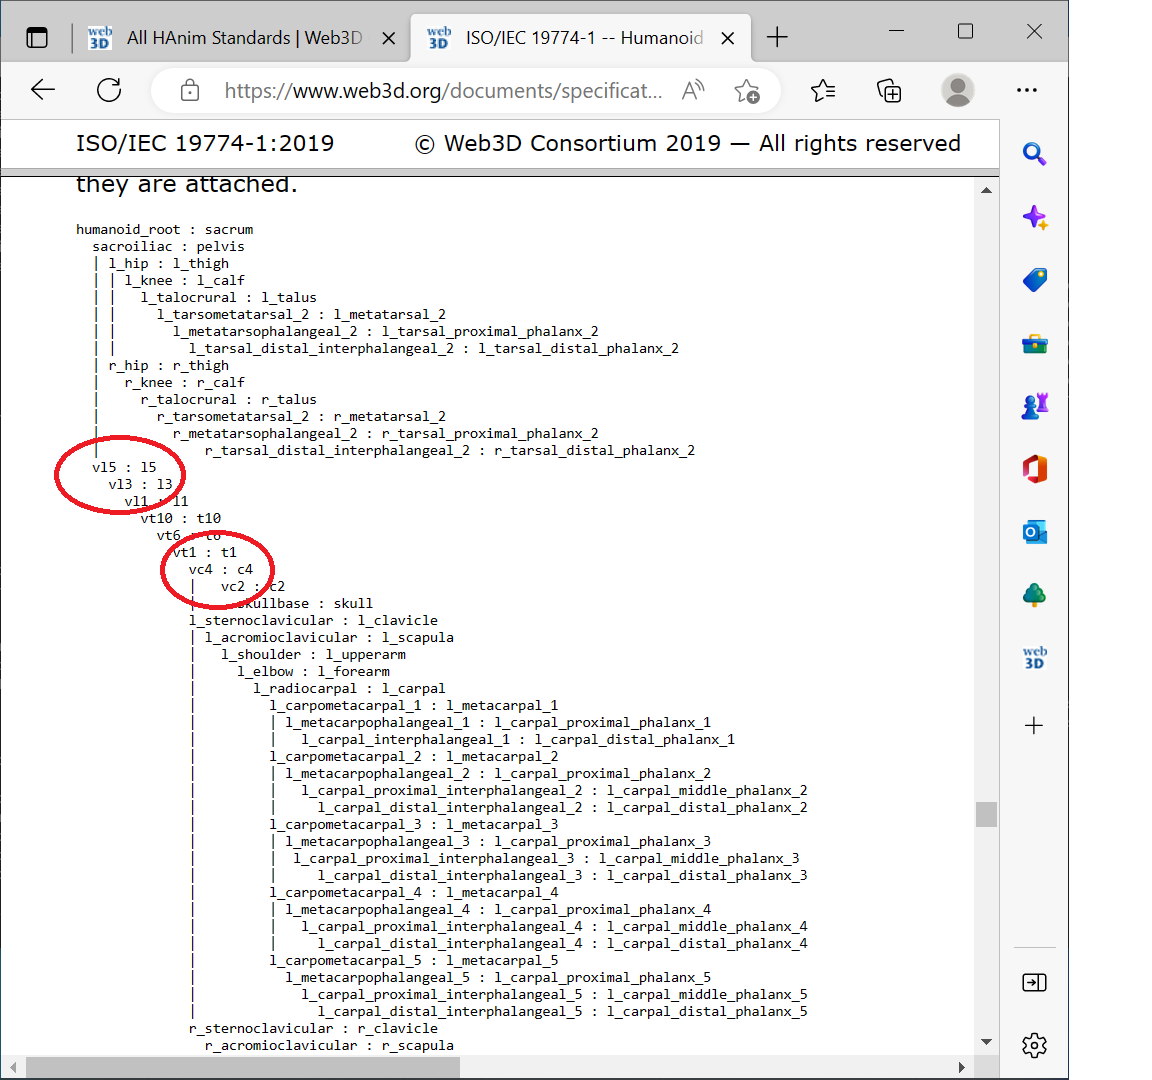
Task: Hide the sidebar using the bottom toggle icon
Action: click(1034, 982)
